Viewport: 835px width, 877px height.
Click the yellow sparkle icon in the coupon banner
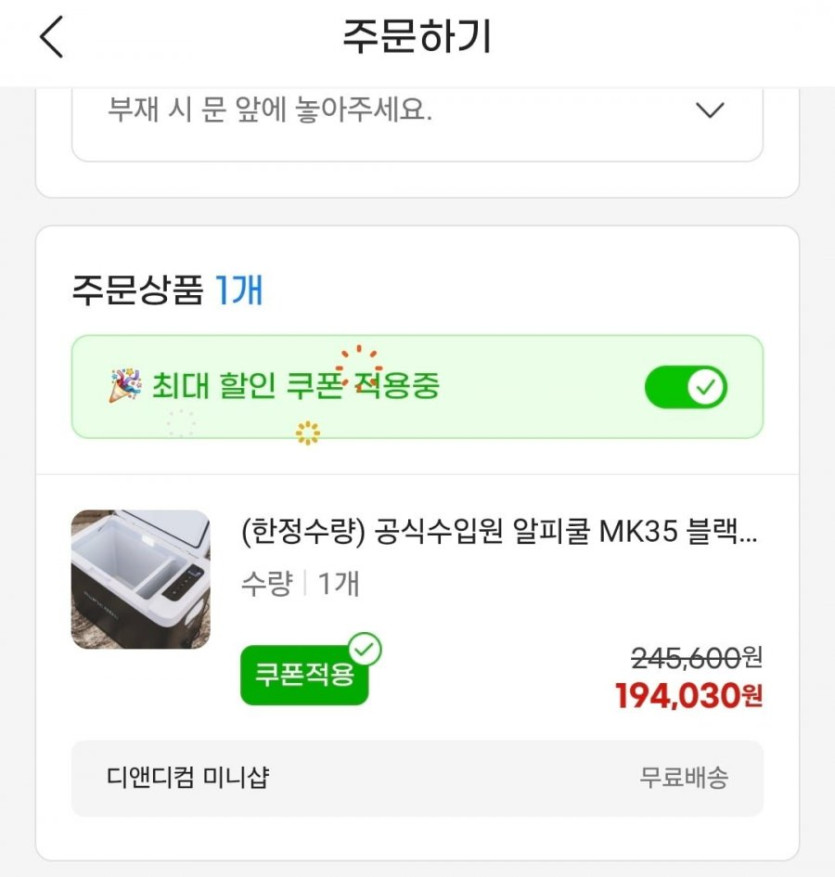307,433
